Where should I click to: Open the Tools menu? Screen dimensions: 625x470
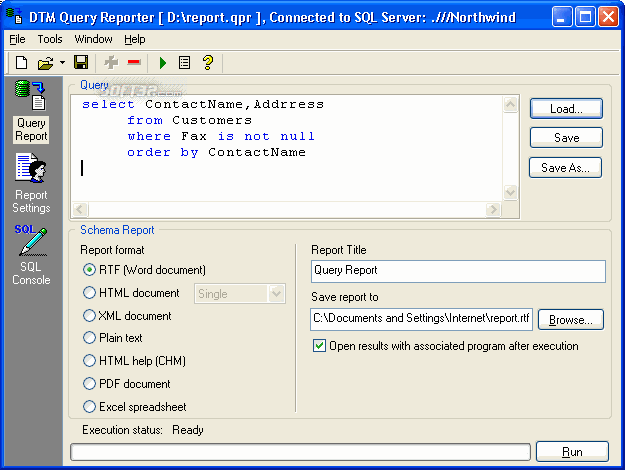point(50,39)
